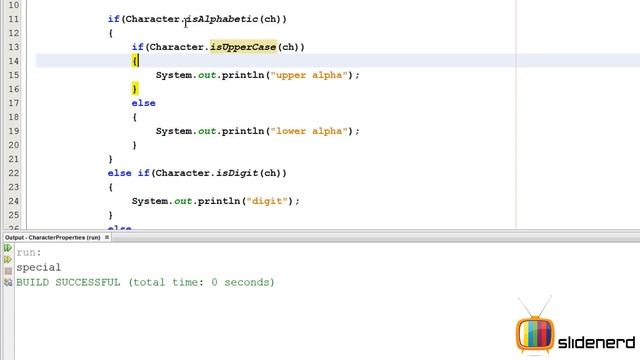Viewport: 640px width, 360px height.
Task: Click the highlighted opening brace on line 14
Action: [x=135, y=61]
